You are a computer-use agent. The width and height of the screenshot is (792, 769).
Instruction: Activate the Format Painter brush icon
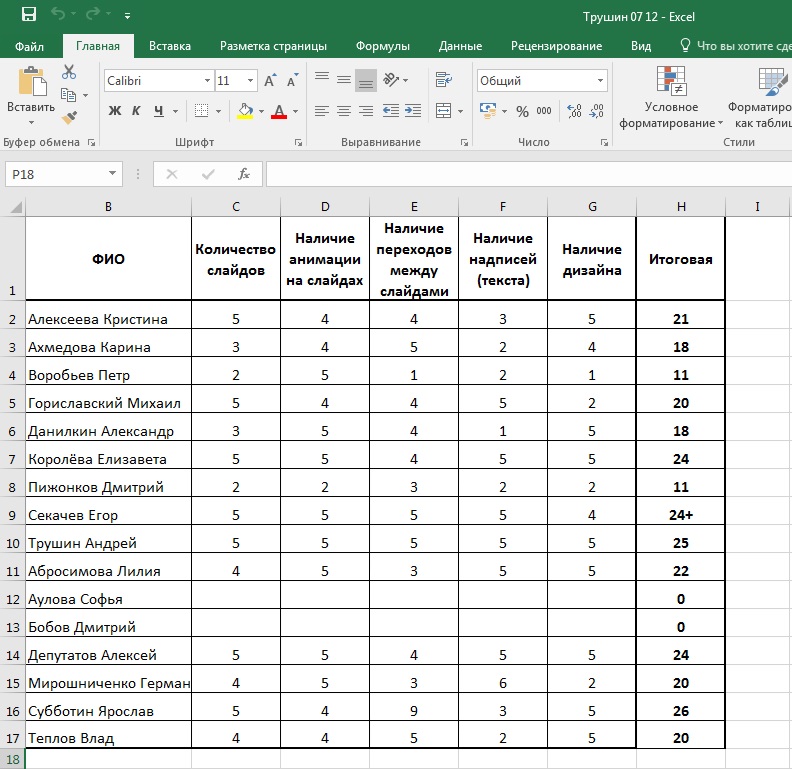pyautogui.click(x=69, y=118)
